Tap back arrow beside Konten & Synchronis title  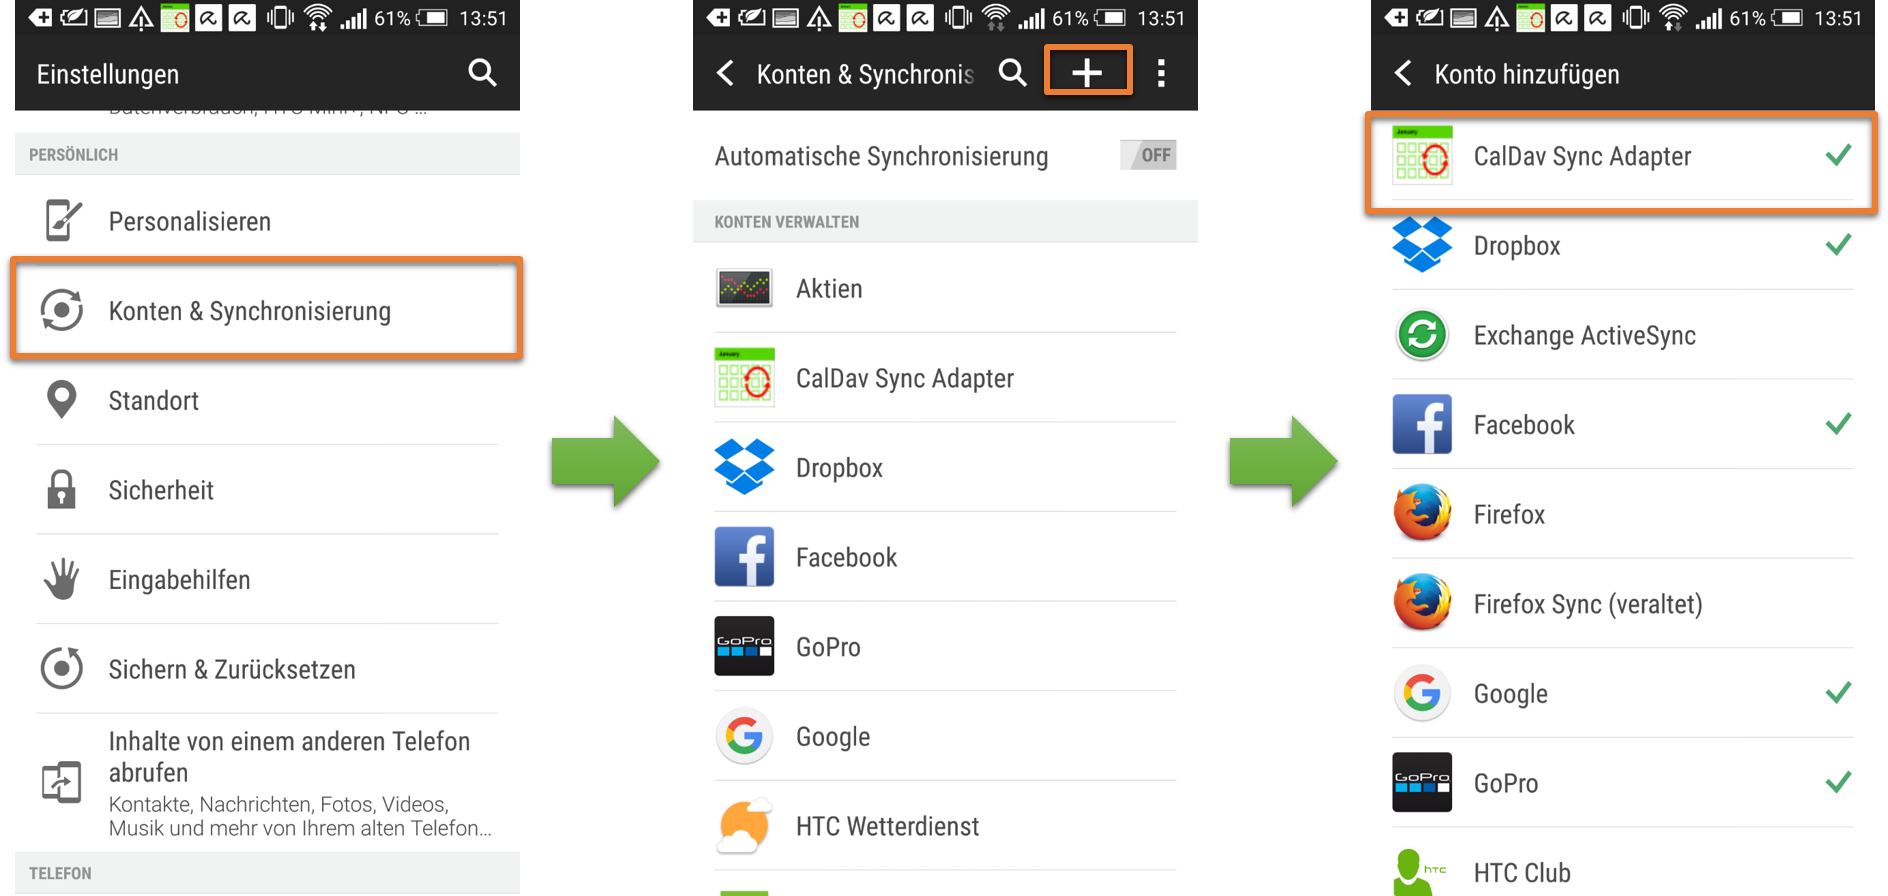pos(725,73)
